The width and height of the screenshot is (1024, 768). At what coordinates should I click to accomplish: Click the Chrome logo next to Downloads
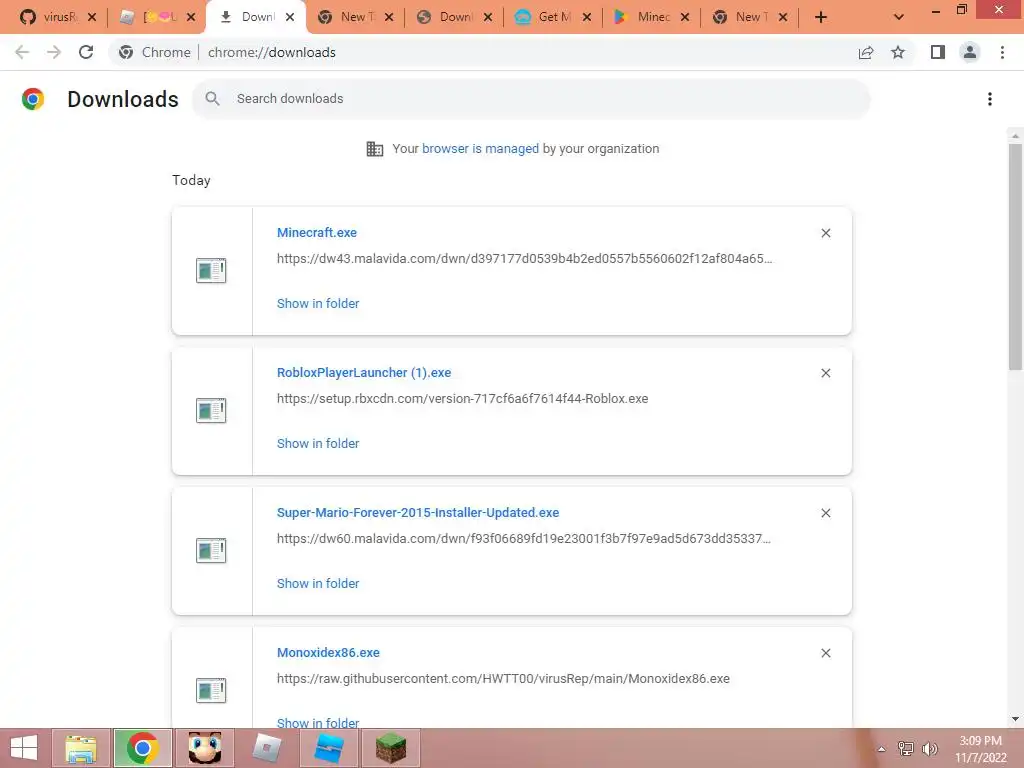pos(33,99)
